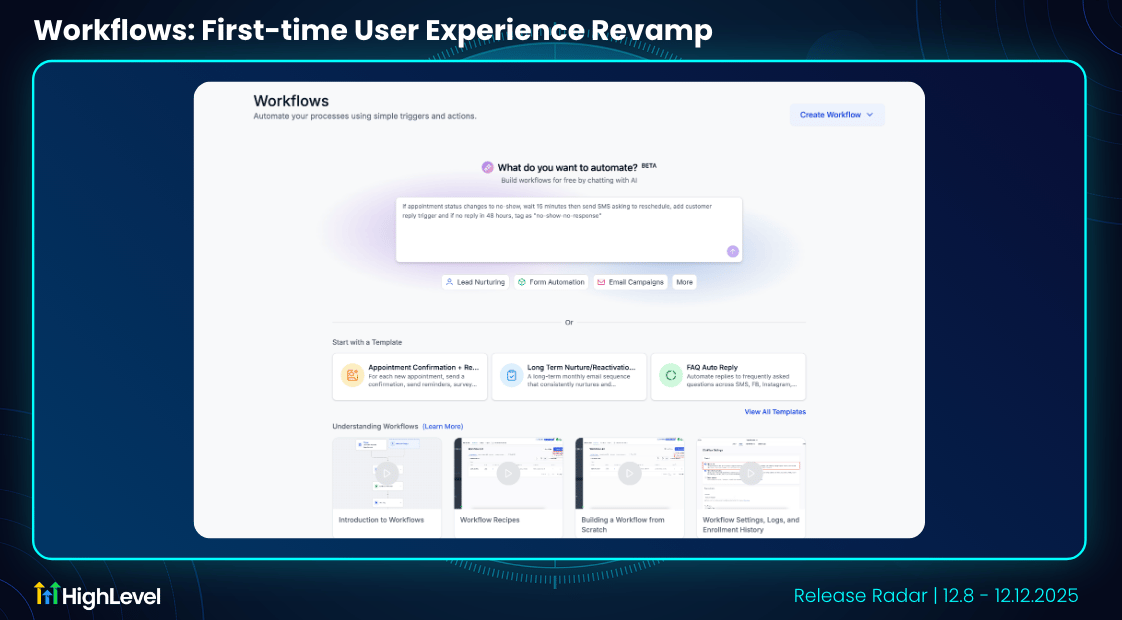Screen dimensions: 1122x620
Task: Click the Workflows page heading
Action: tap(291, 101)
